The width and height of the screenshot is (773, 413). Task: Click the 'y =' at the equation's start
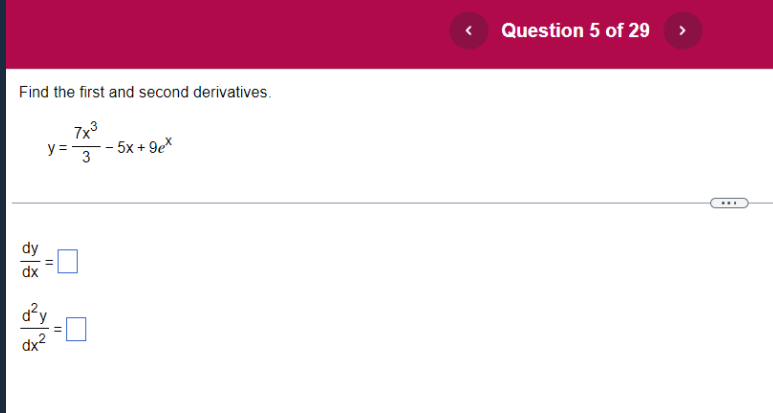(x=57, y=148)
